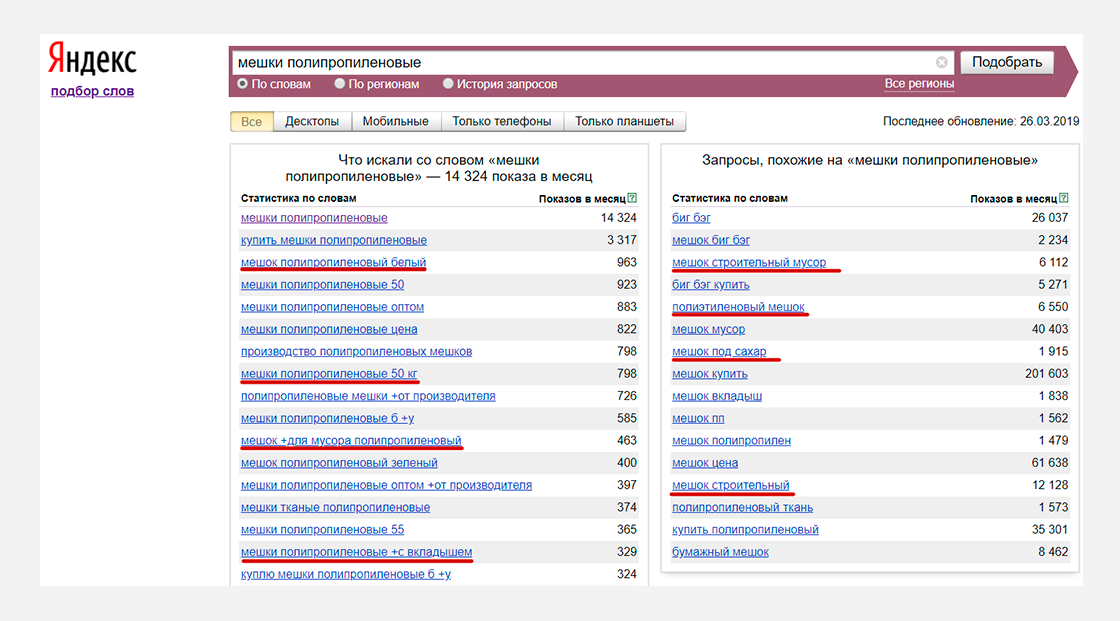
Task: Select the Все tab
Action: tap(251, 121)
